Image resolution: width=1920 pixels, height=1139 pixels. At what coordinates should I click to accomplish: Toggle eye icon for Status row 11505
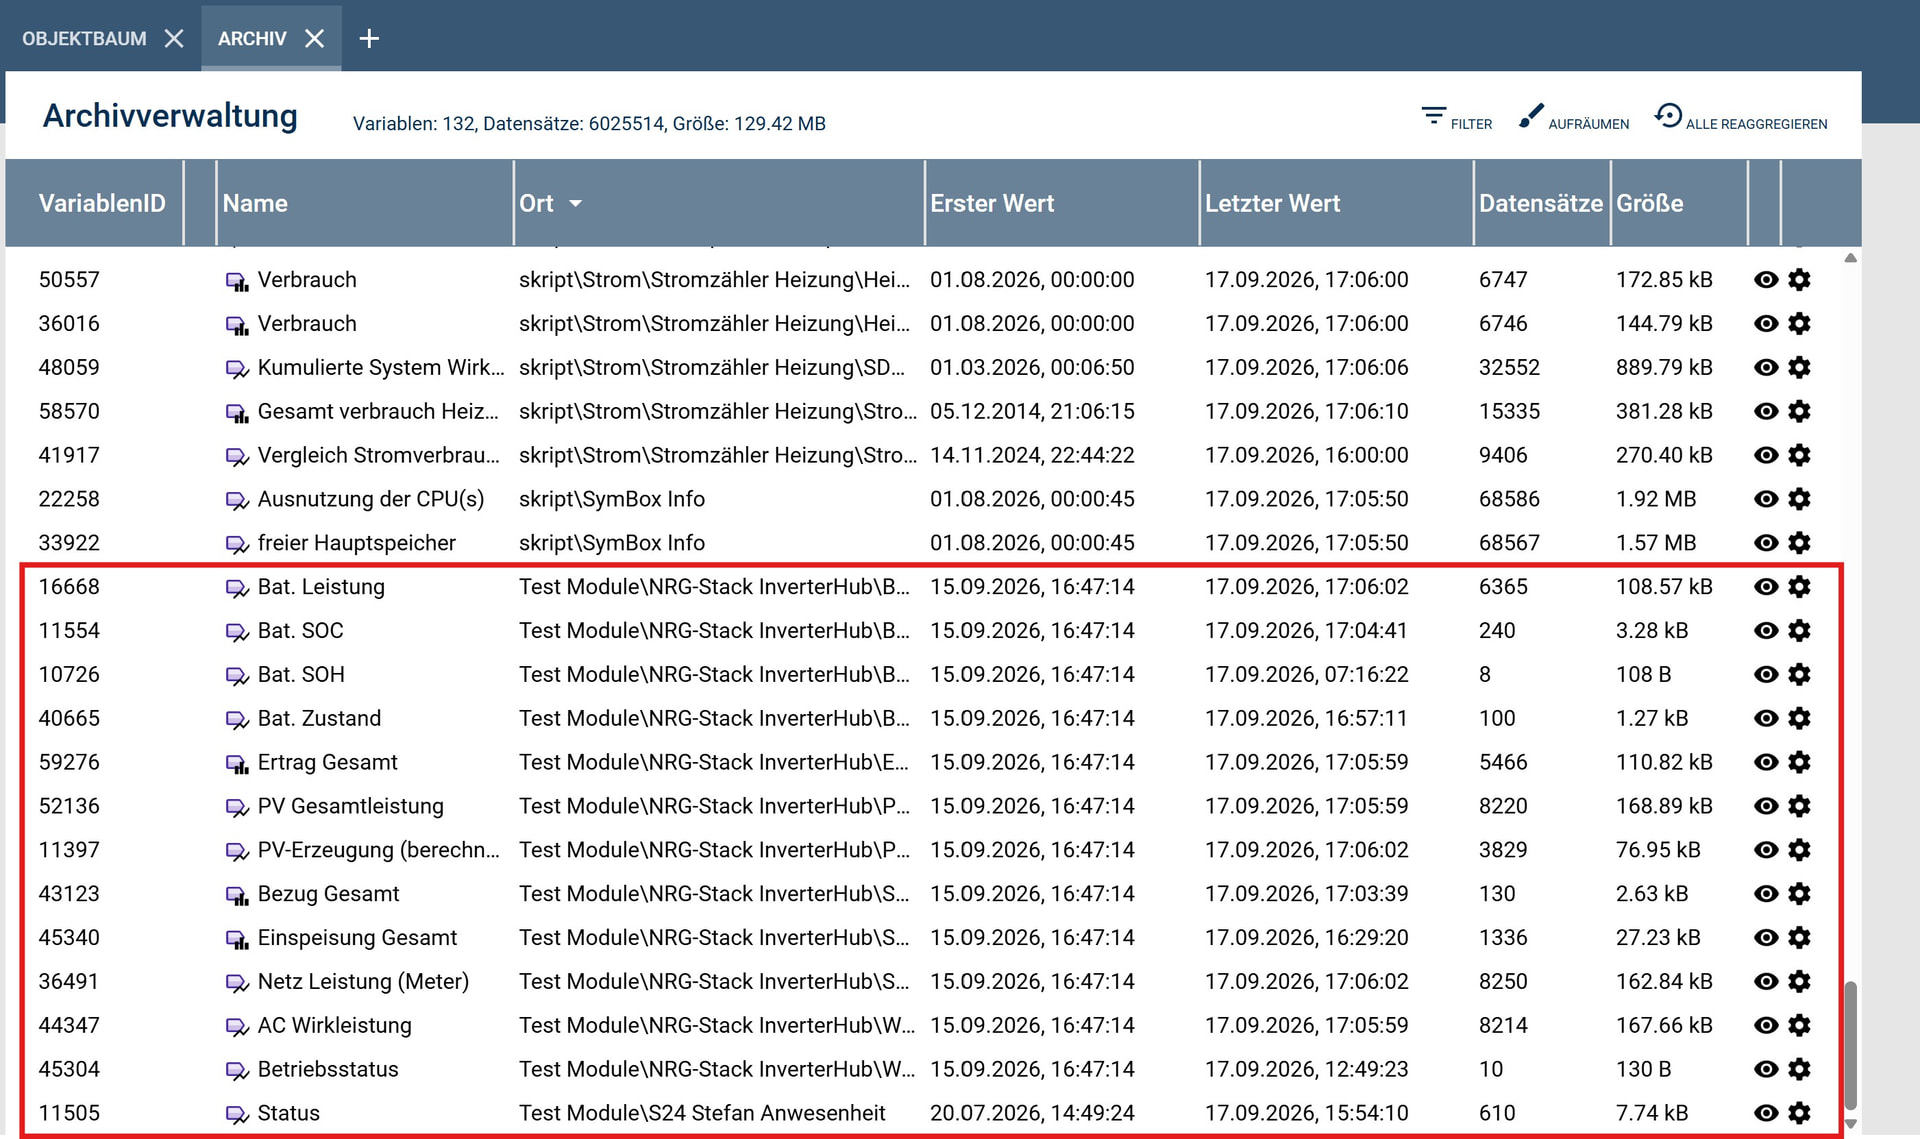tap(1766, 1113)
